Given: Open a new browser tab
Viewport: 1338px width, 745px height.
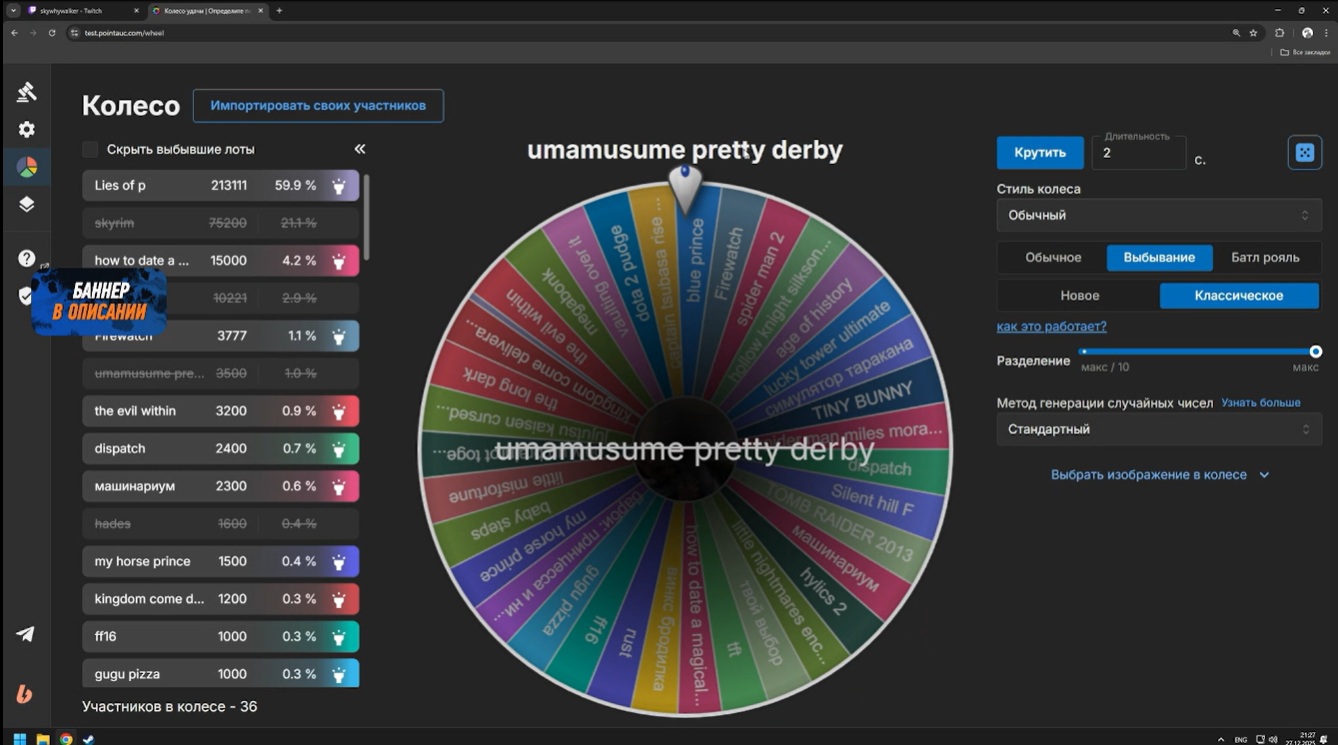Looking at the screenshot, I should click(x=279, y=10).
